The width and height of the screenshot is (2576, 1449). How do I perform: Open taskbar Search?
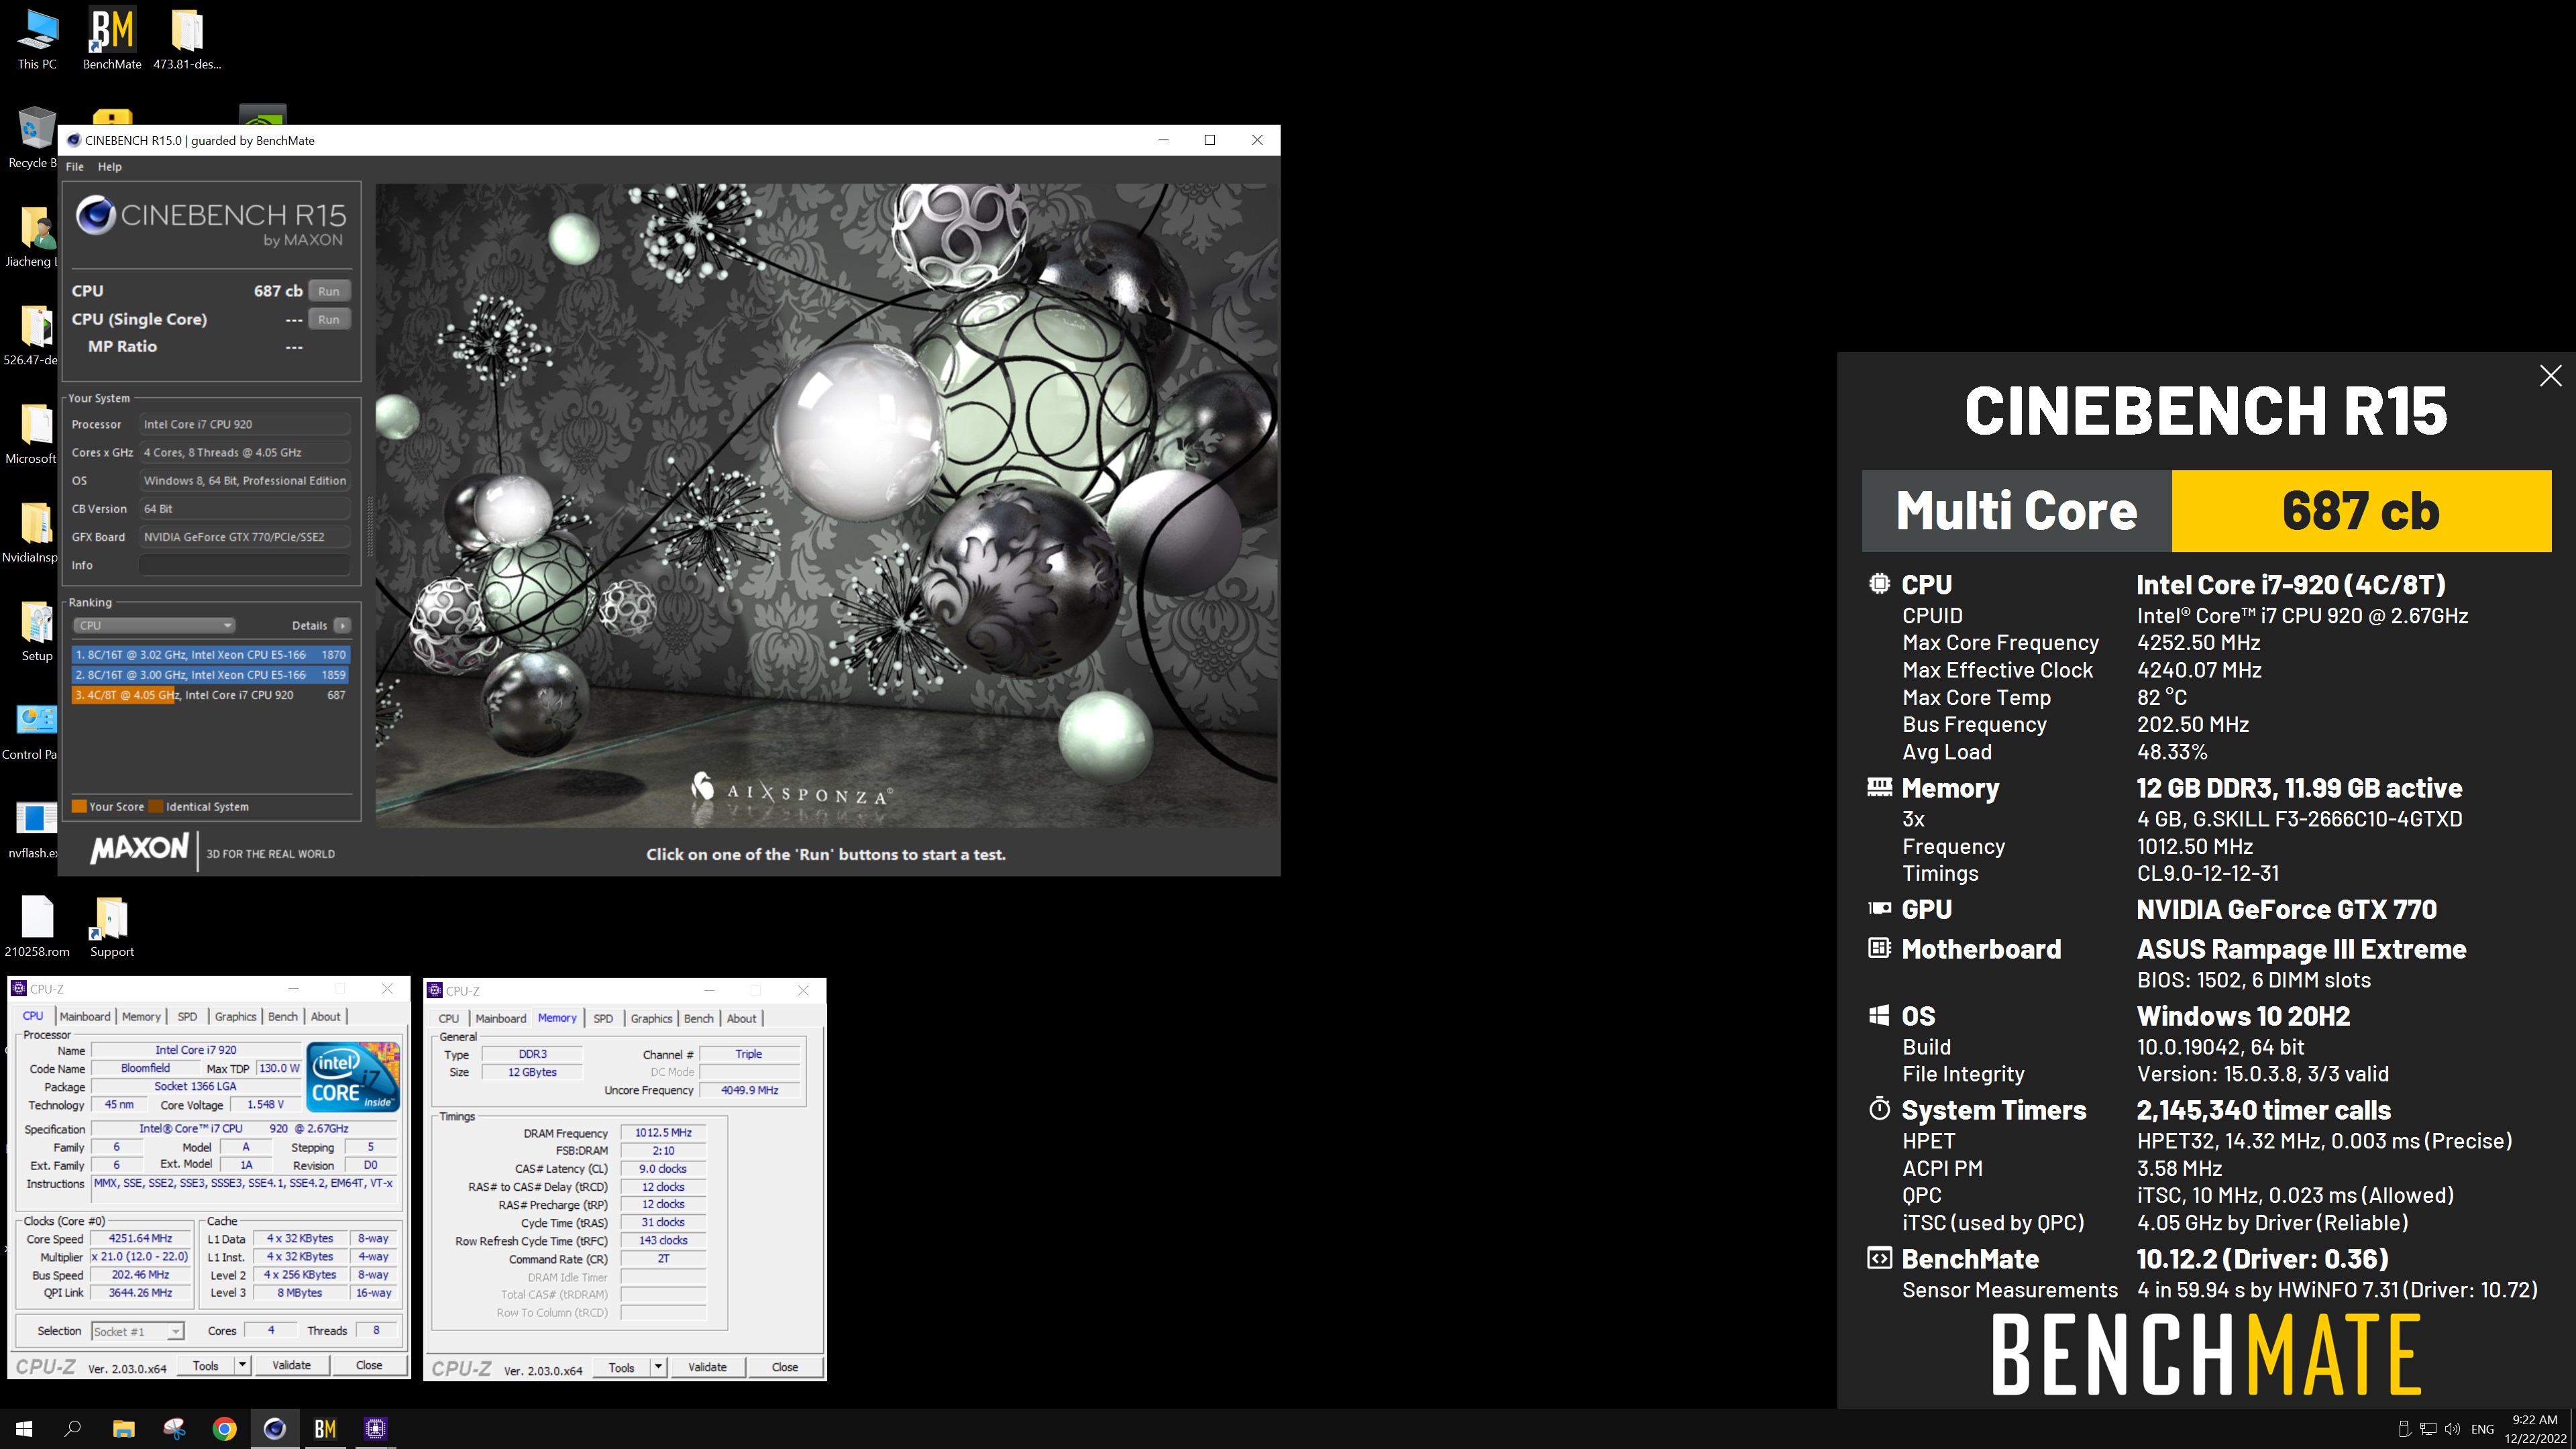(x=73, y=1429)
